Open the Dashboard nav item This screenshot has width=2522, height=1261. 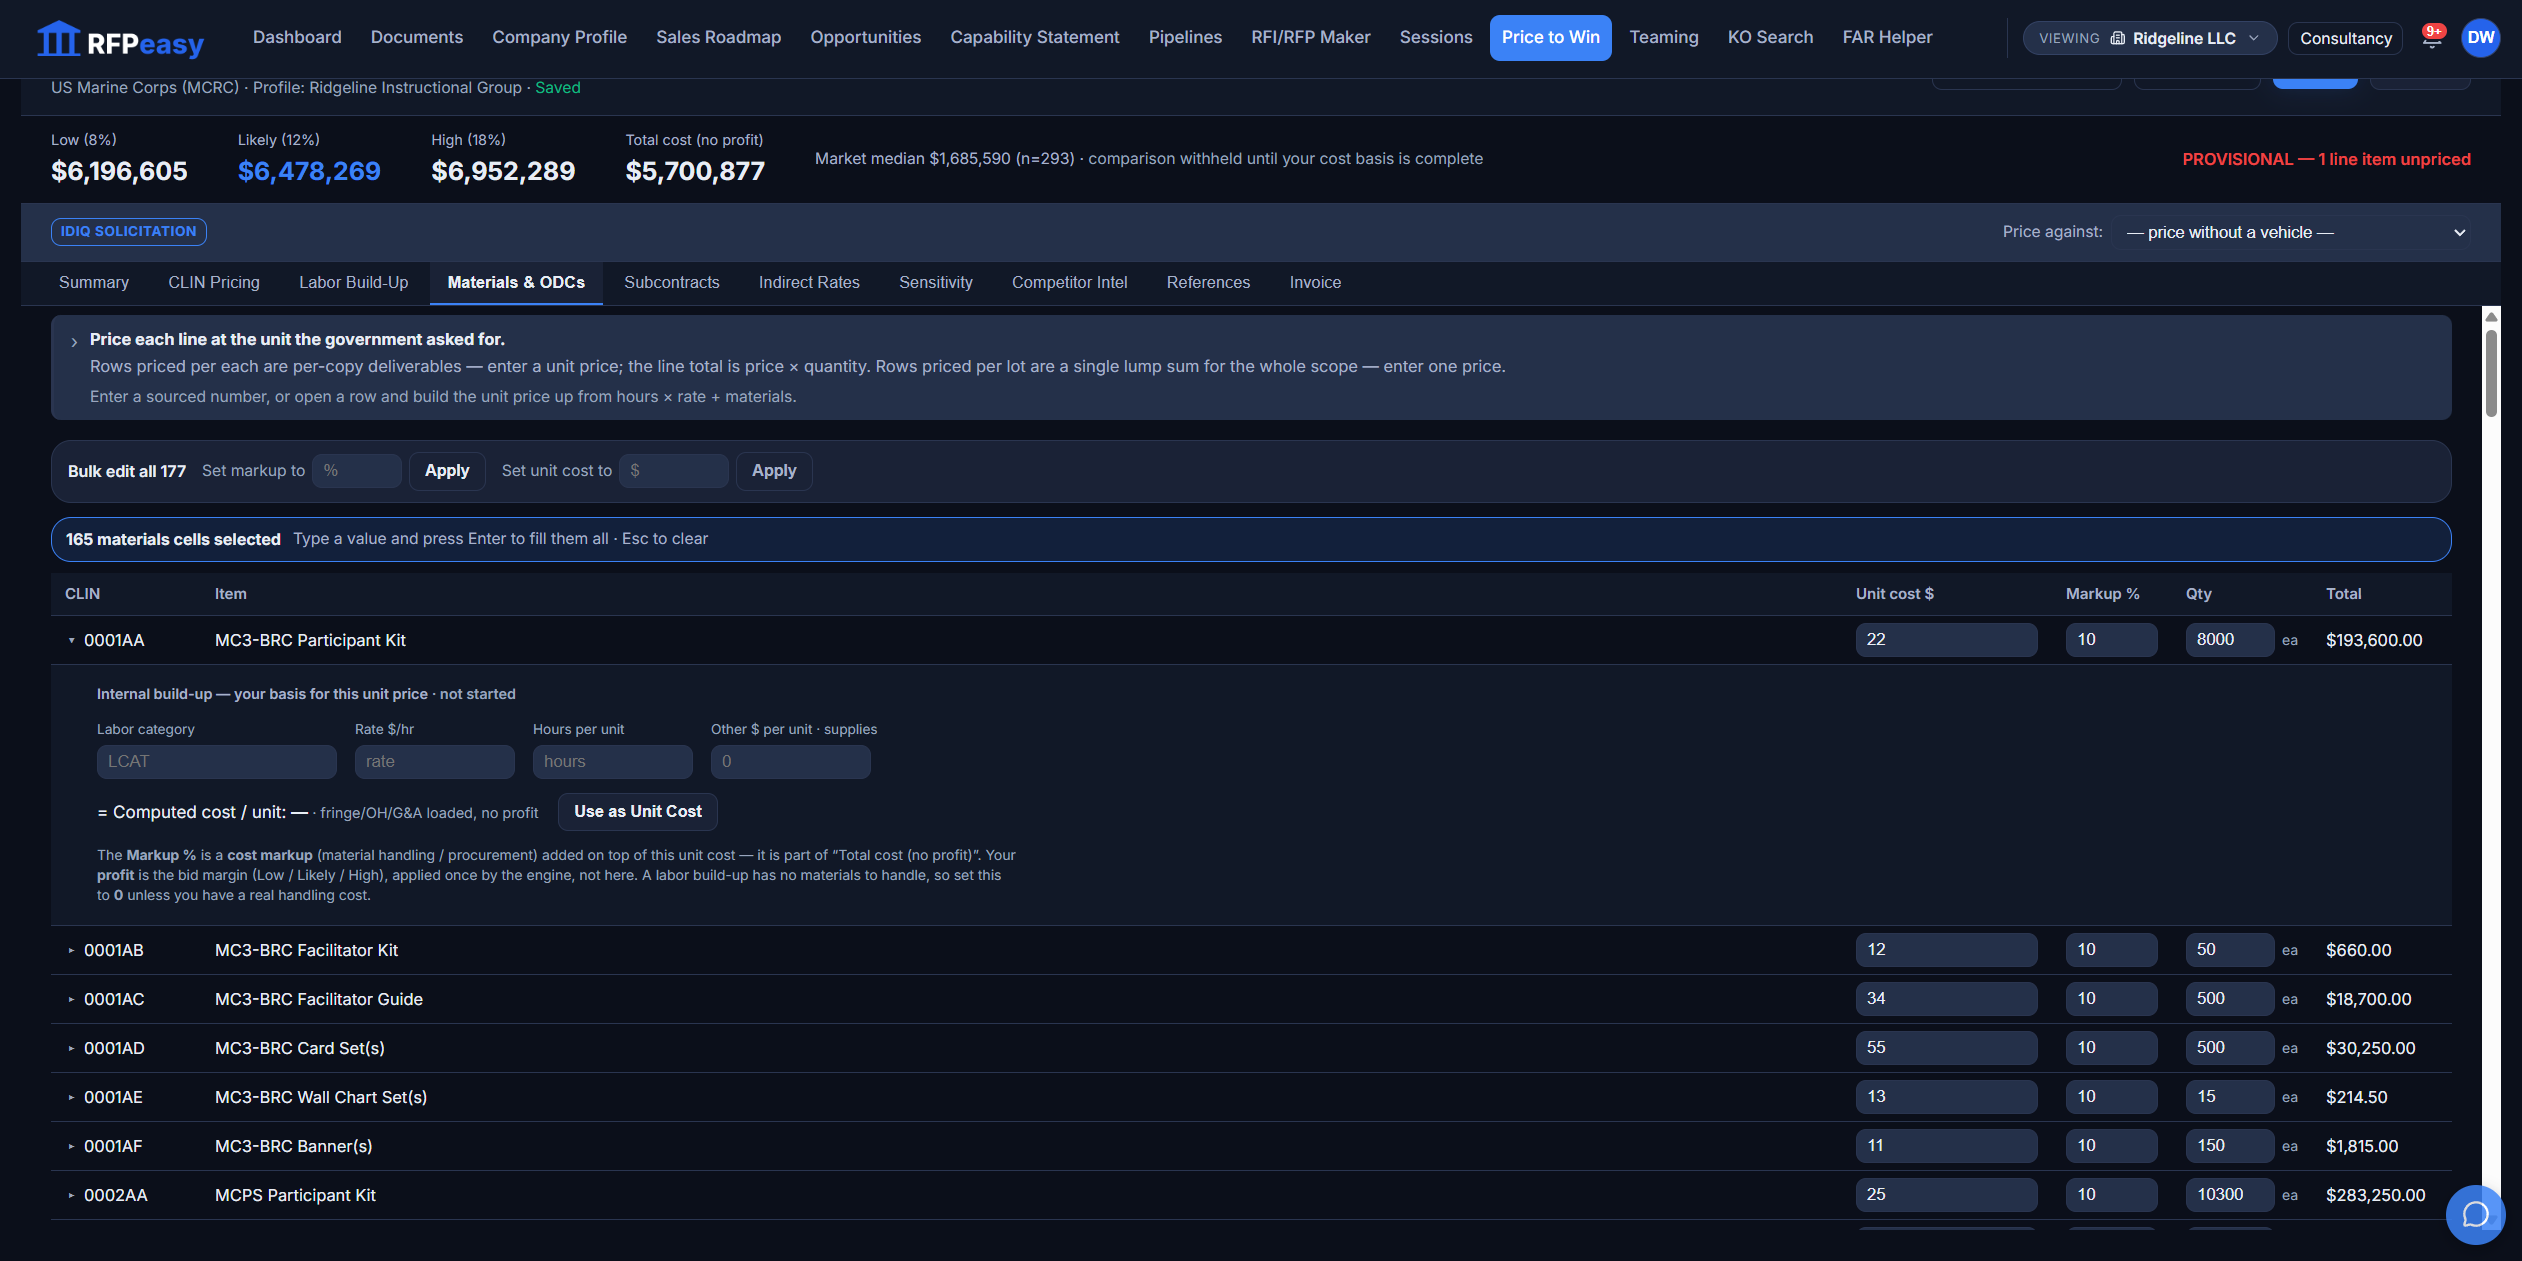(x=297, y=38)
